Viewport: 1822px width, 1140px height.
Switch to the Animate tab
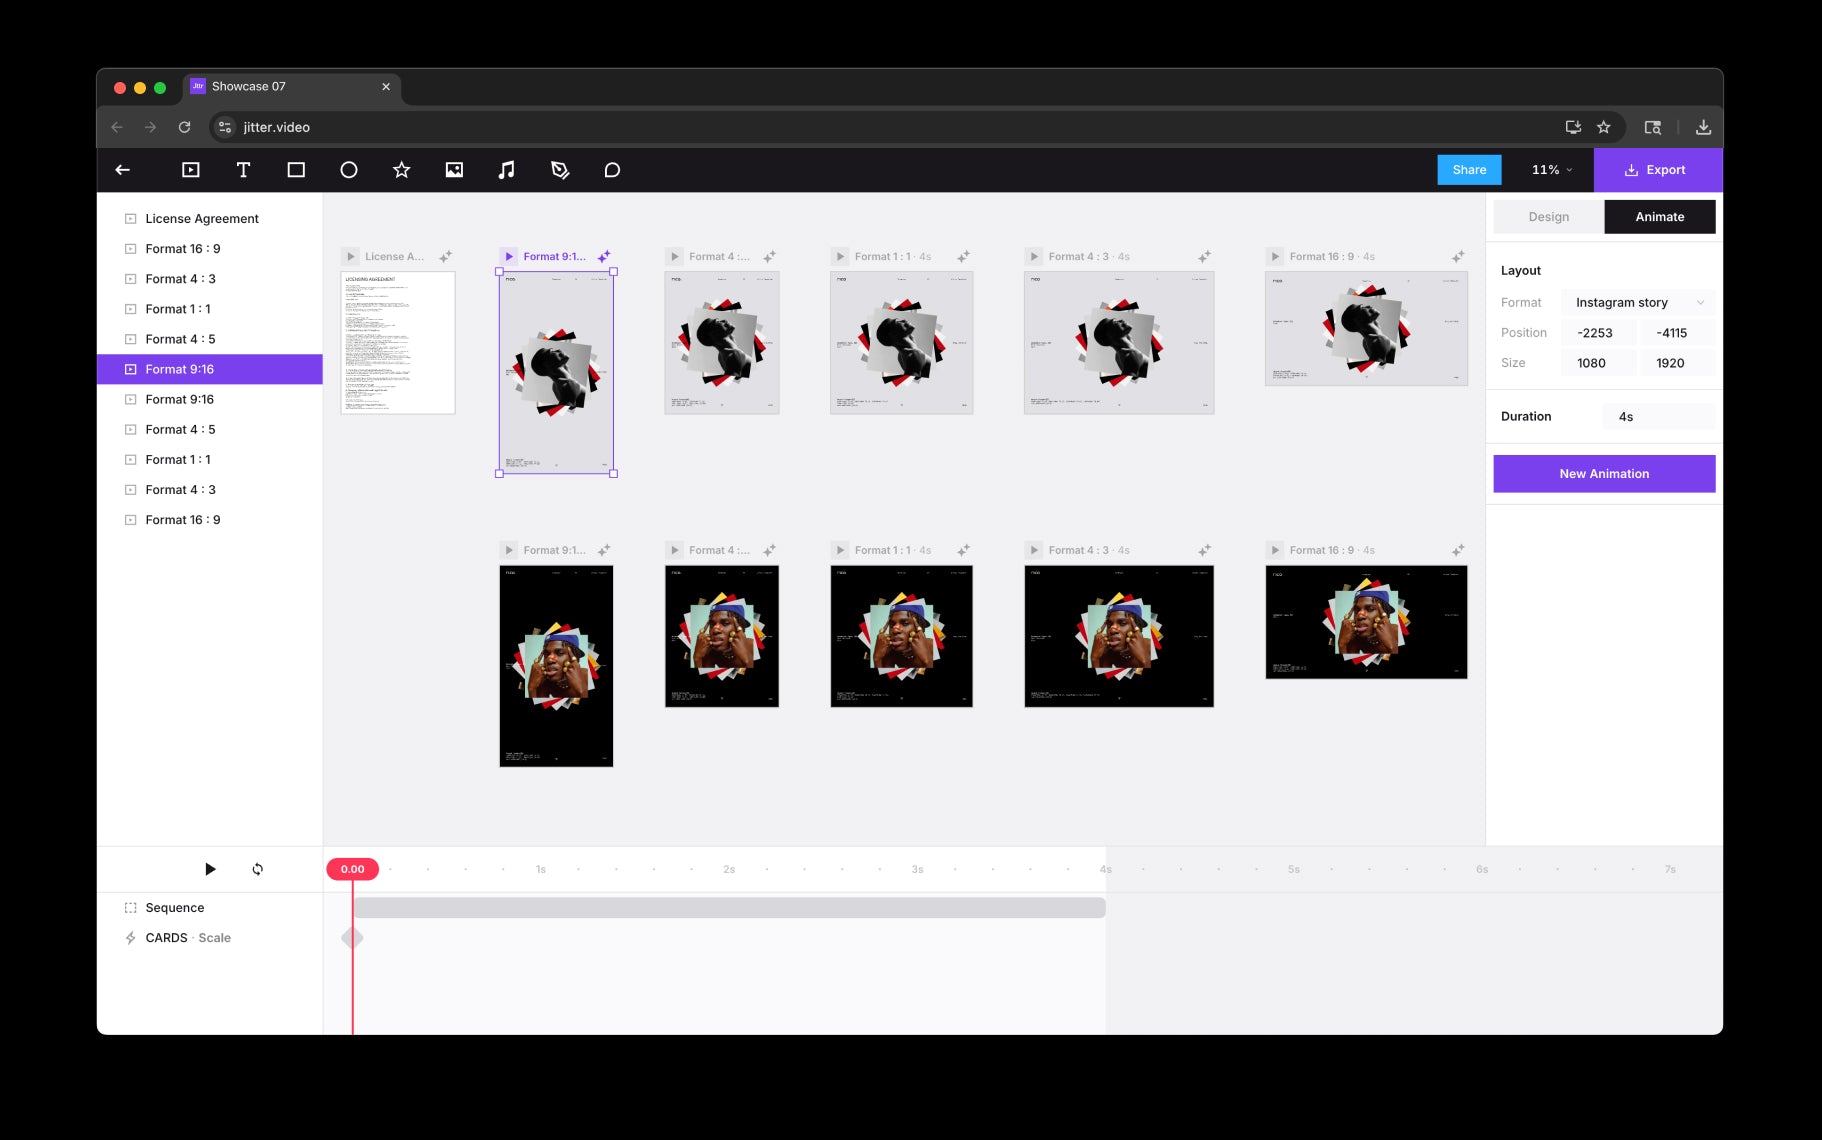[1659, 217]
